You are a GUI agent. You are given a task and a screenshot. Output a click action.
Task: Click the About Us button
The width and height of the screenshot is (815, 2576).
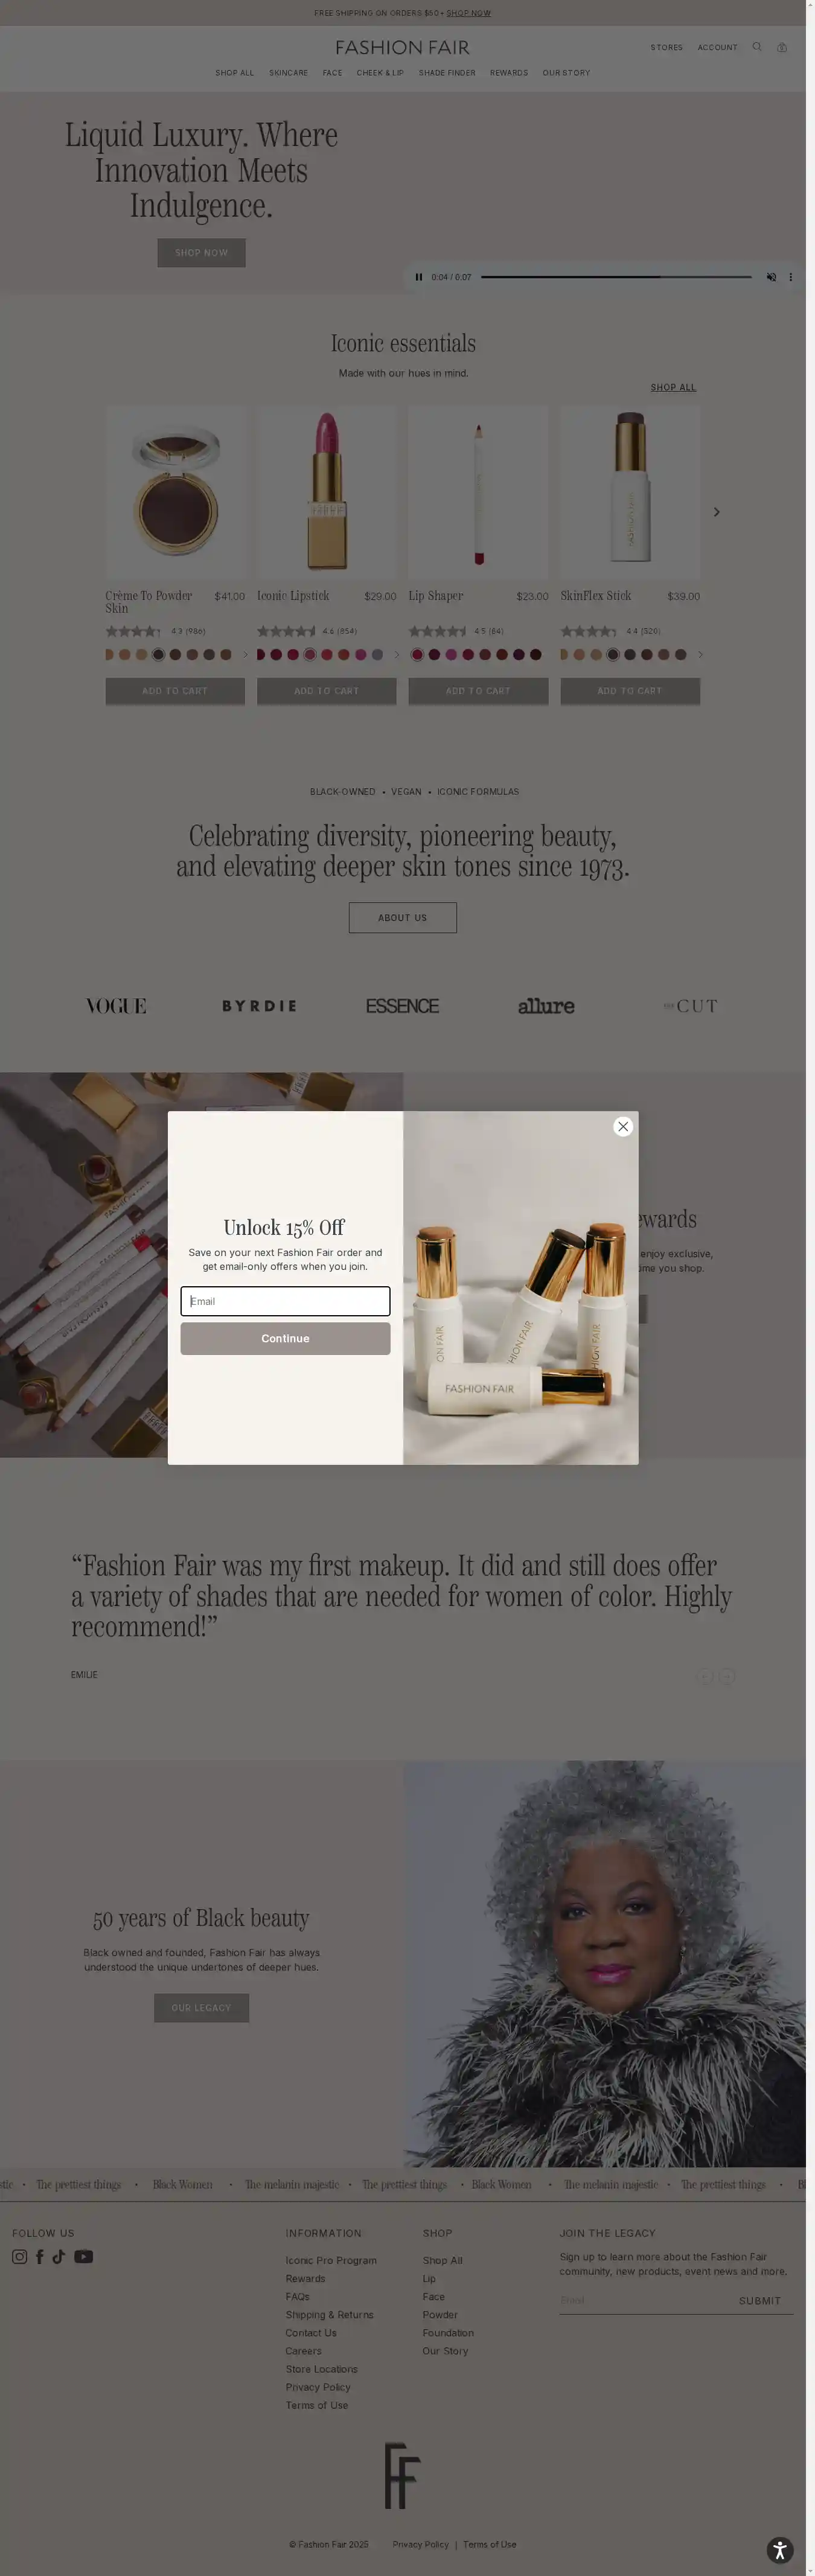(402, 917)
